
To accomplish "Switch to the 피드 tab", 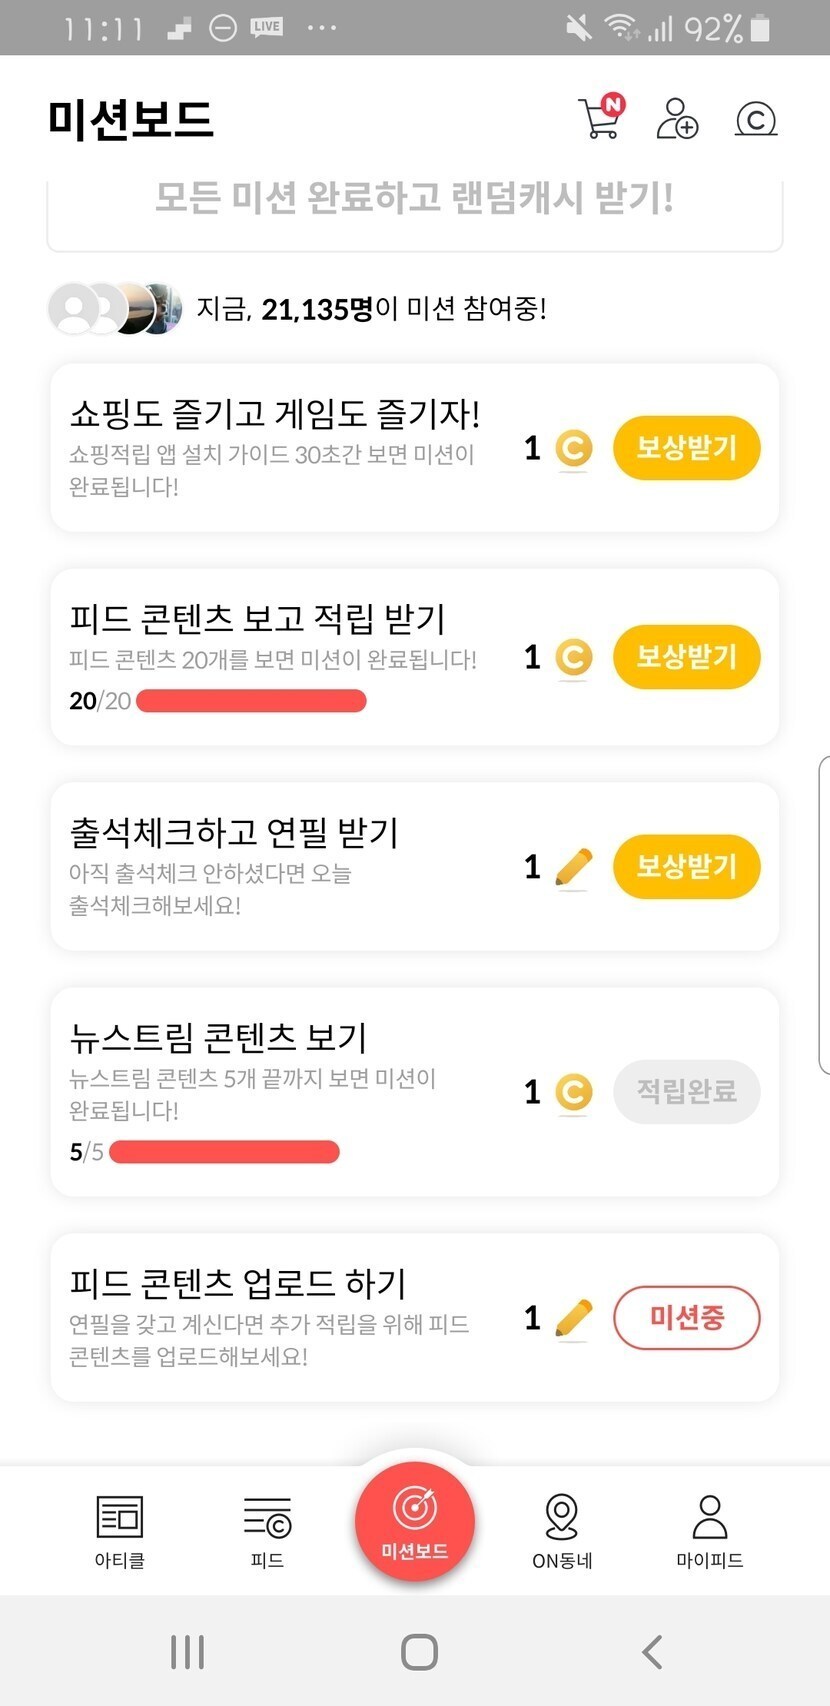I will [x=267, y=1530].
